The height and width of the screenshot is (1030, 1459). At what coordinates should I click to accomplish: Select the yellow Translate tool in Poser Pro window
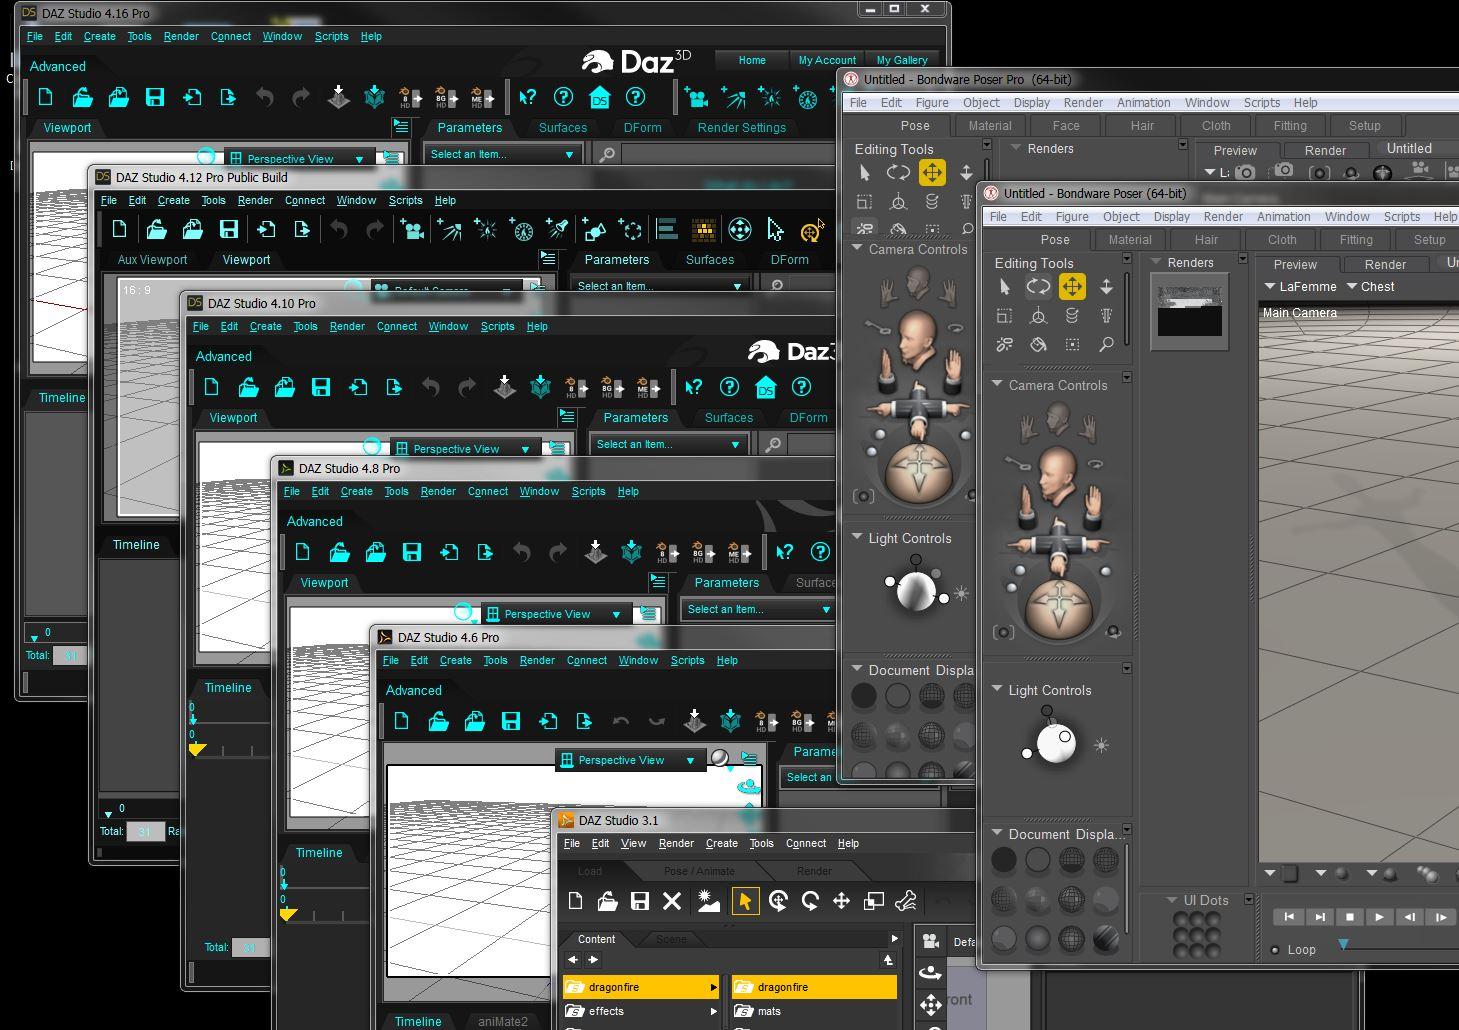click(x=932, y=173)
